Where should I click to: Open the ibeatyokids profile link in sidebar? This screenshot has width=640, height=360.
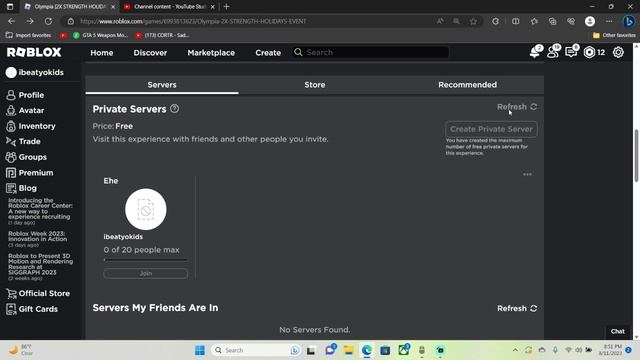point(35,73)
